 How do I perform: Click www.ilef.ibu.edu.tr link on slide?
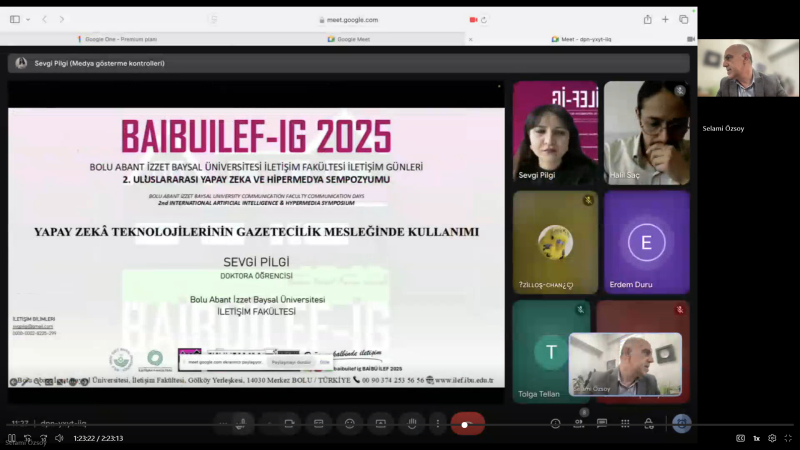coord(464,380)
